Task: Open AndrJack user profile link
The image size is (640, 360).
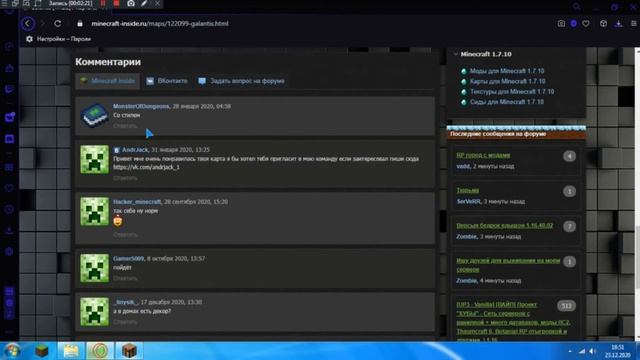Action: pyautogui.click(x=135, y=150)
